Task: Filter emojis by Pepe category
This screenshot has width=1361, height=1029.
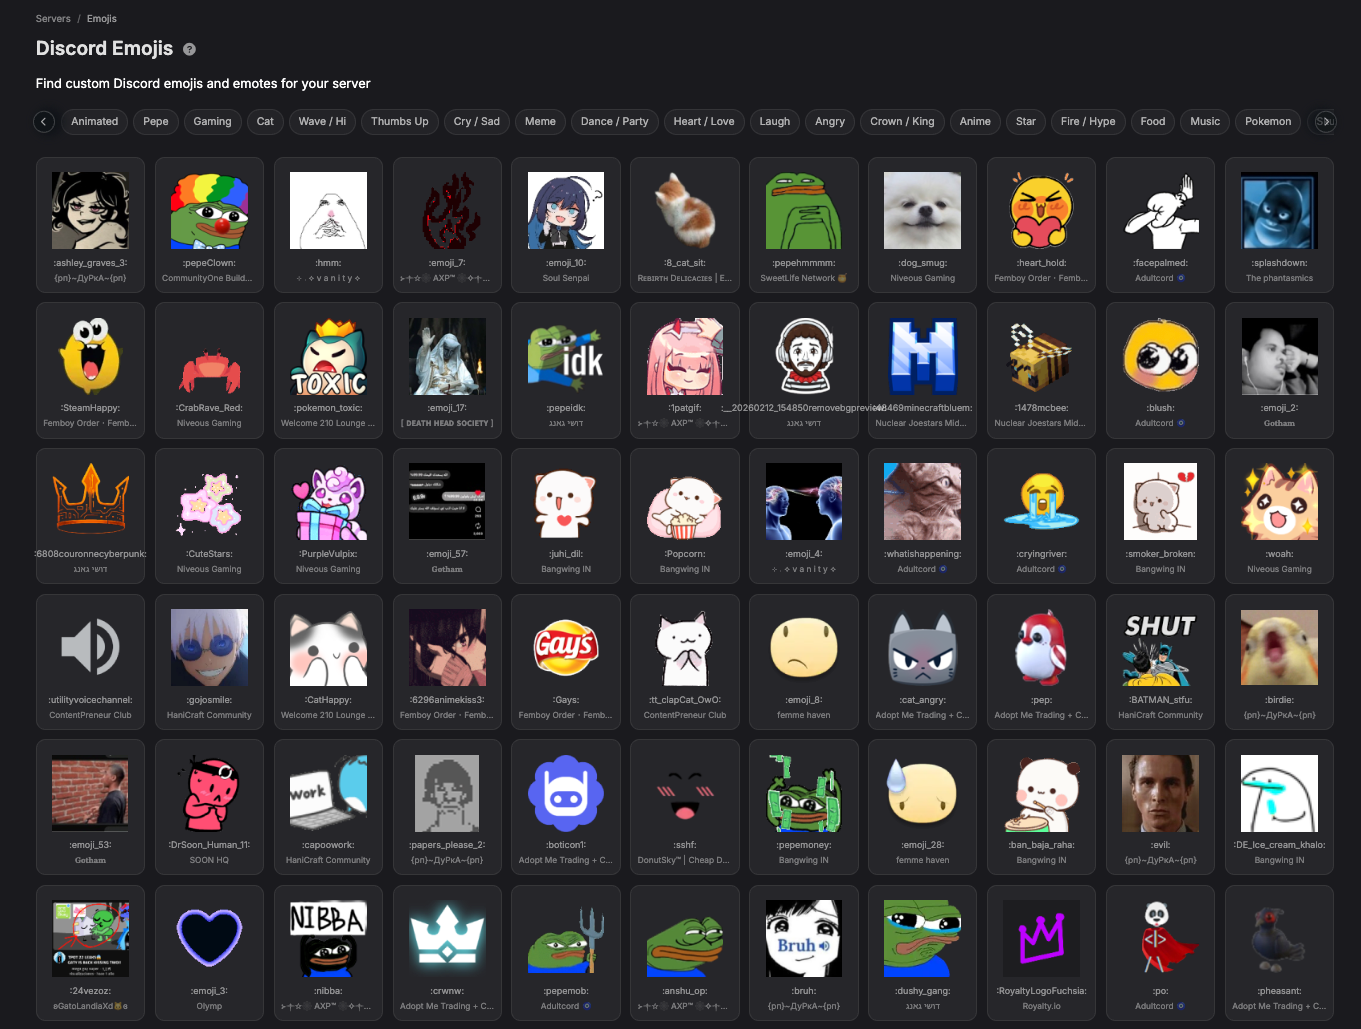Action: pyautogui.click(x=156, y=121)
